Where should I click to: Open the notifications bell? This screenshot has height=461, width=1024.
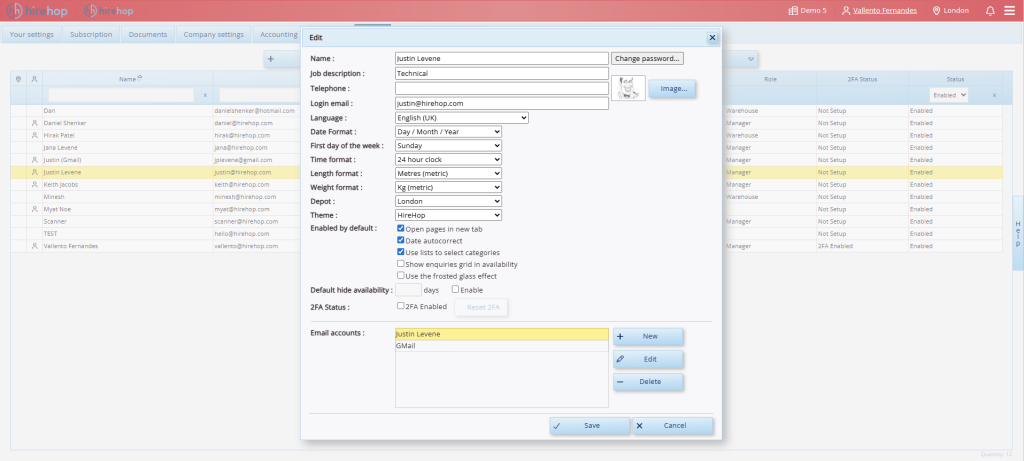click(x=990, y=10)
